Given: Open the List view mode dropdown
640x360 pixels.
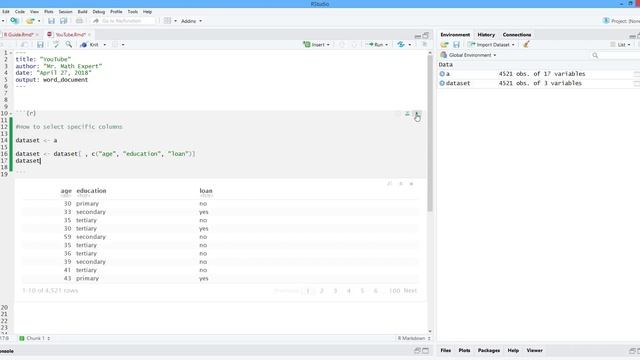Looking at the screenshot, I should point(620,44).
